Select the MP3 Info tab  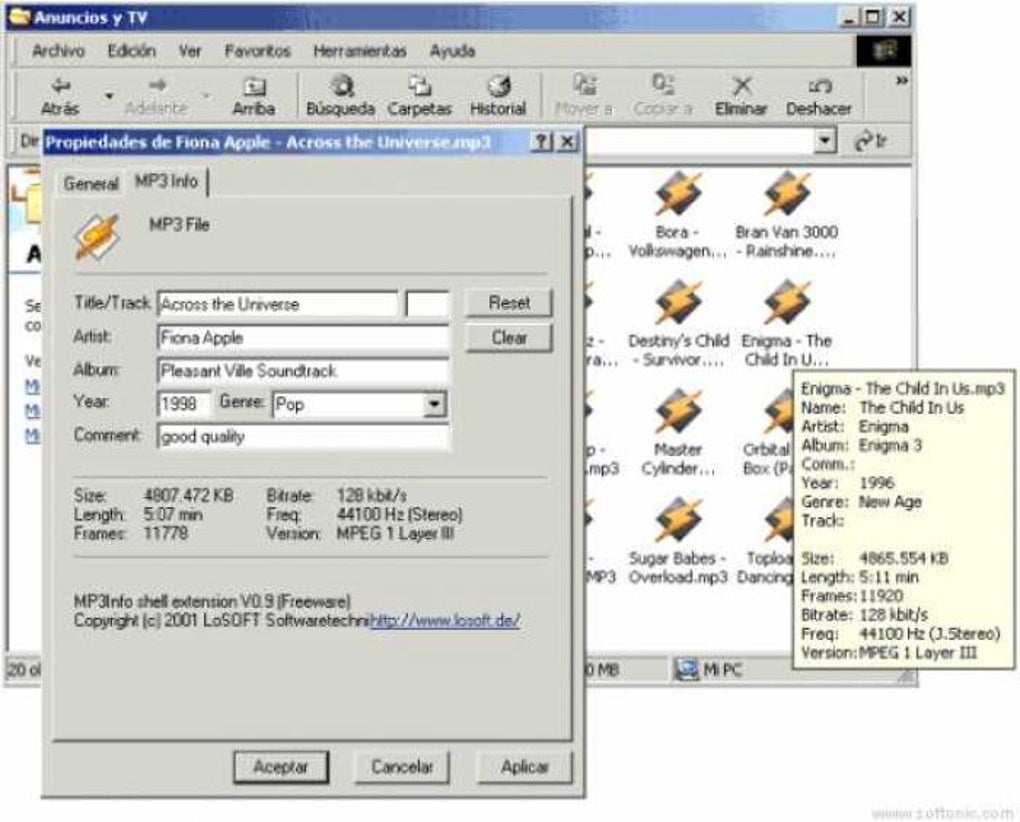(x=167, y=181)
